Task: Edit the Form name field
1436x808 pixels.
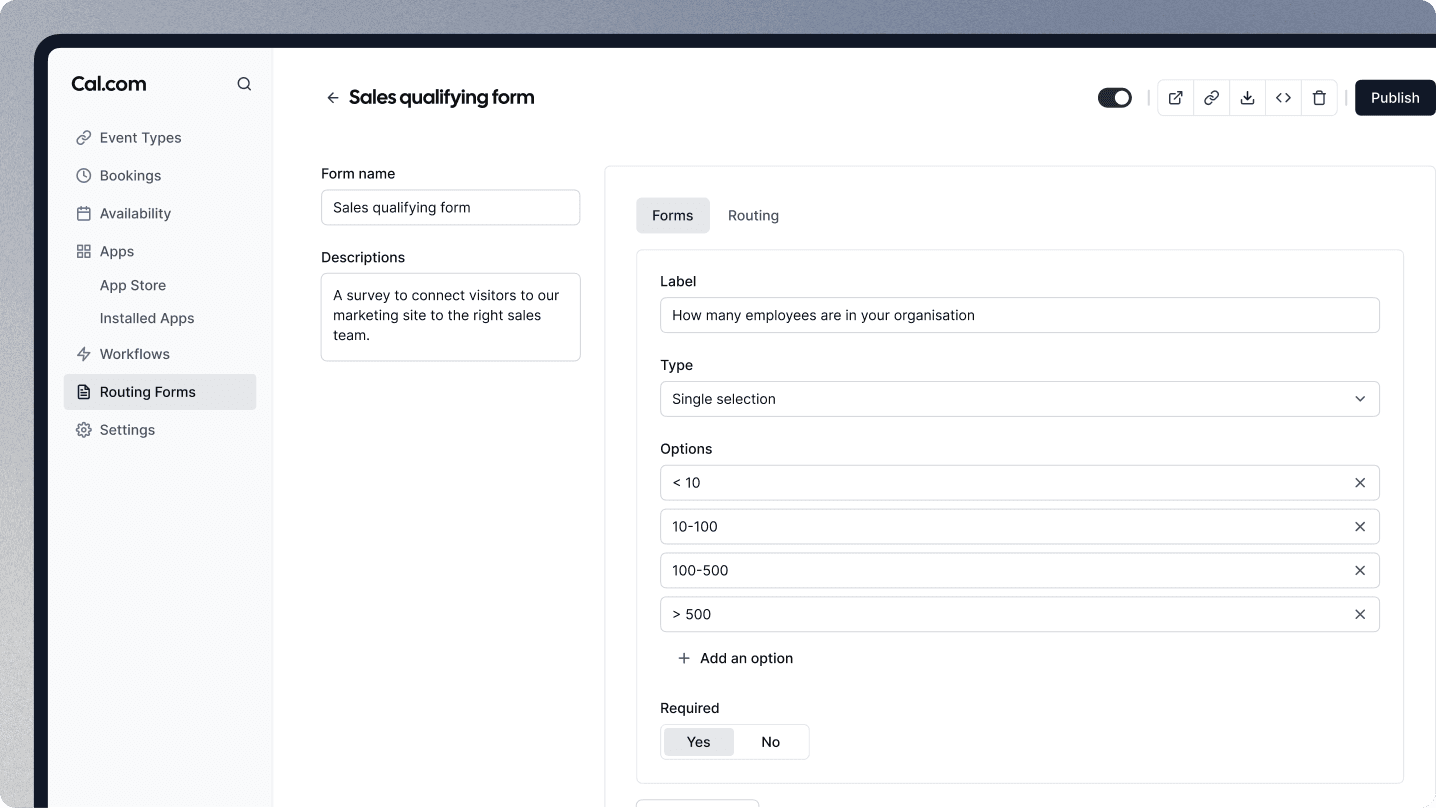Action: click(x=450, y=208)
